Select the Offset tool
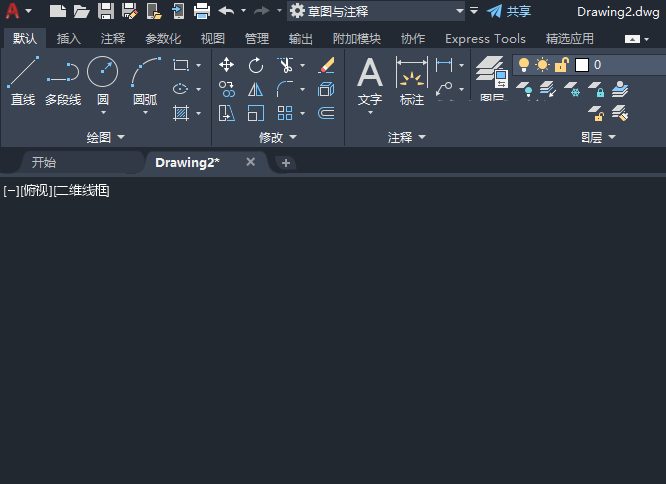The height and width of the screenshot is (484, 666). pyautogui.click(x=326, y=113)
